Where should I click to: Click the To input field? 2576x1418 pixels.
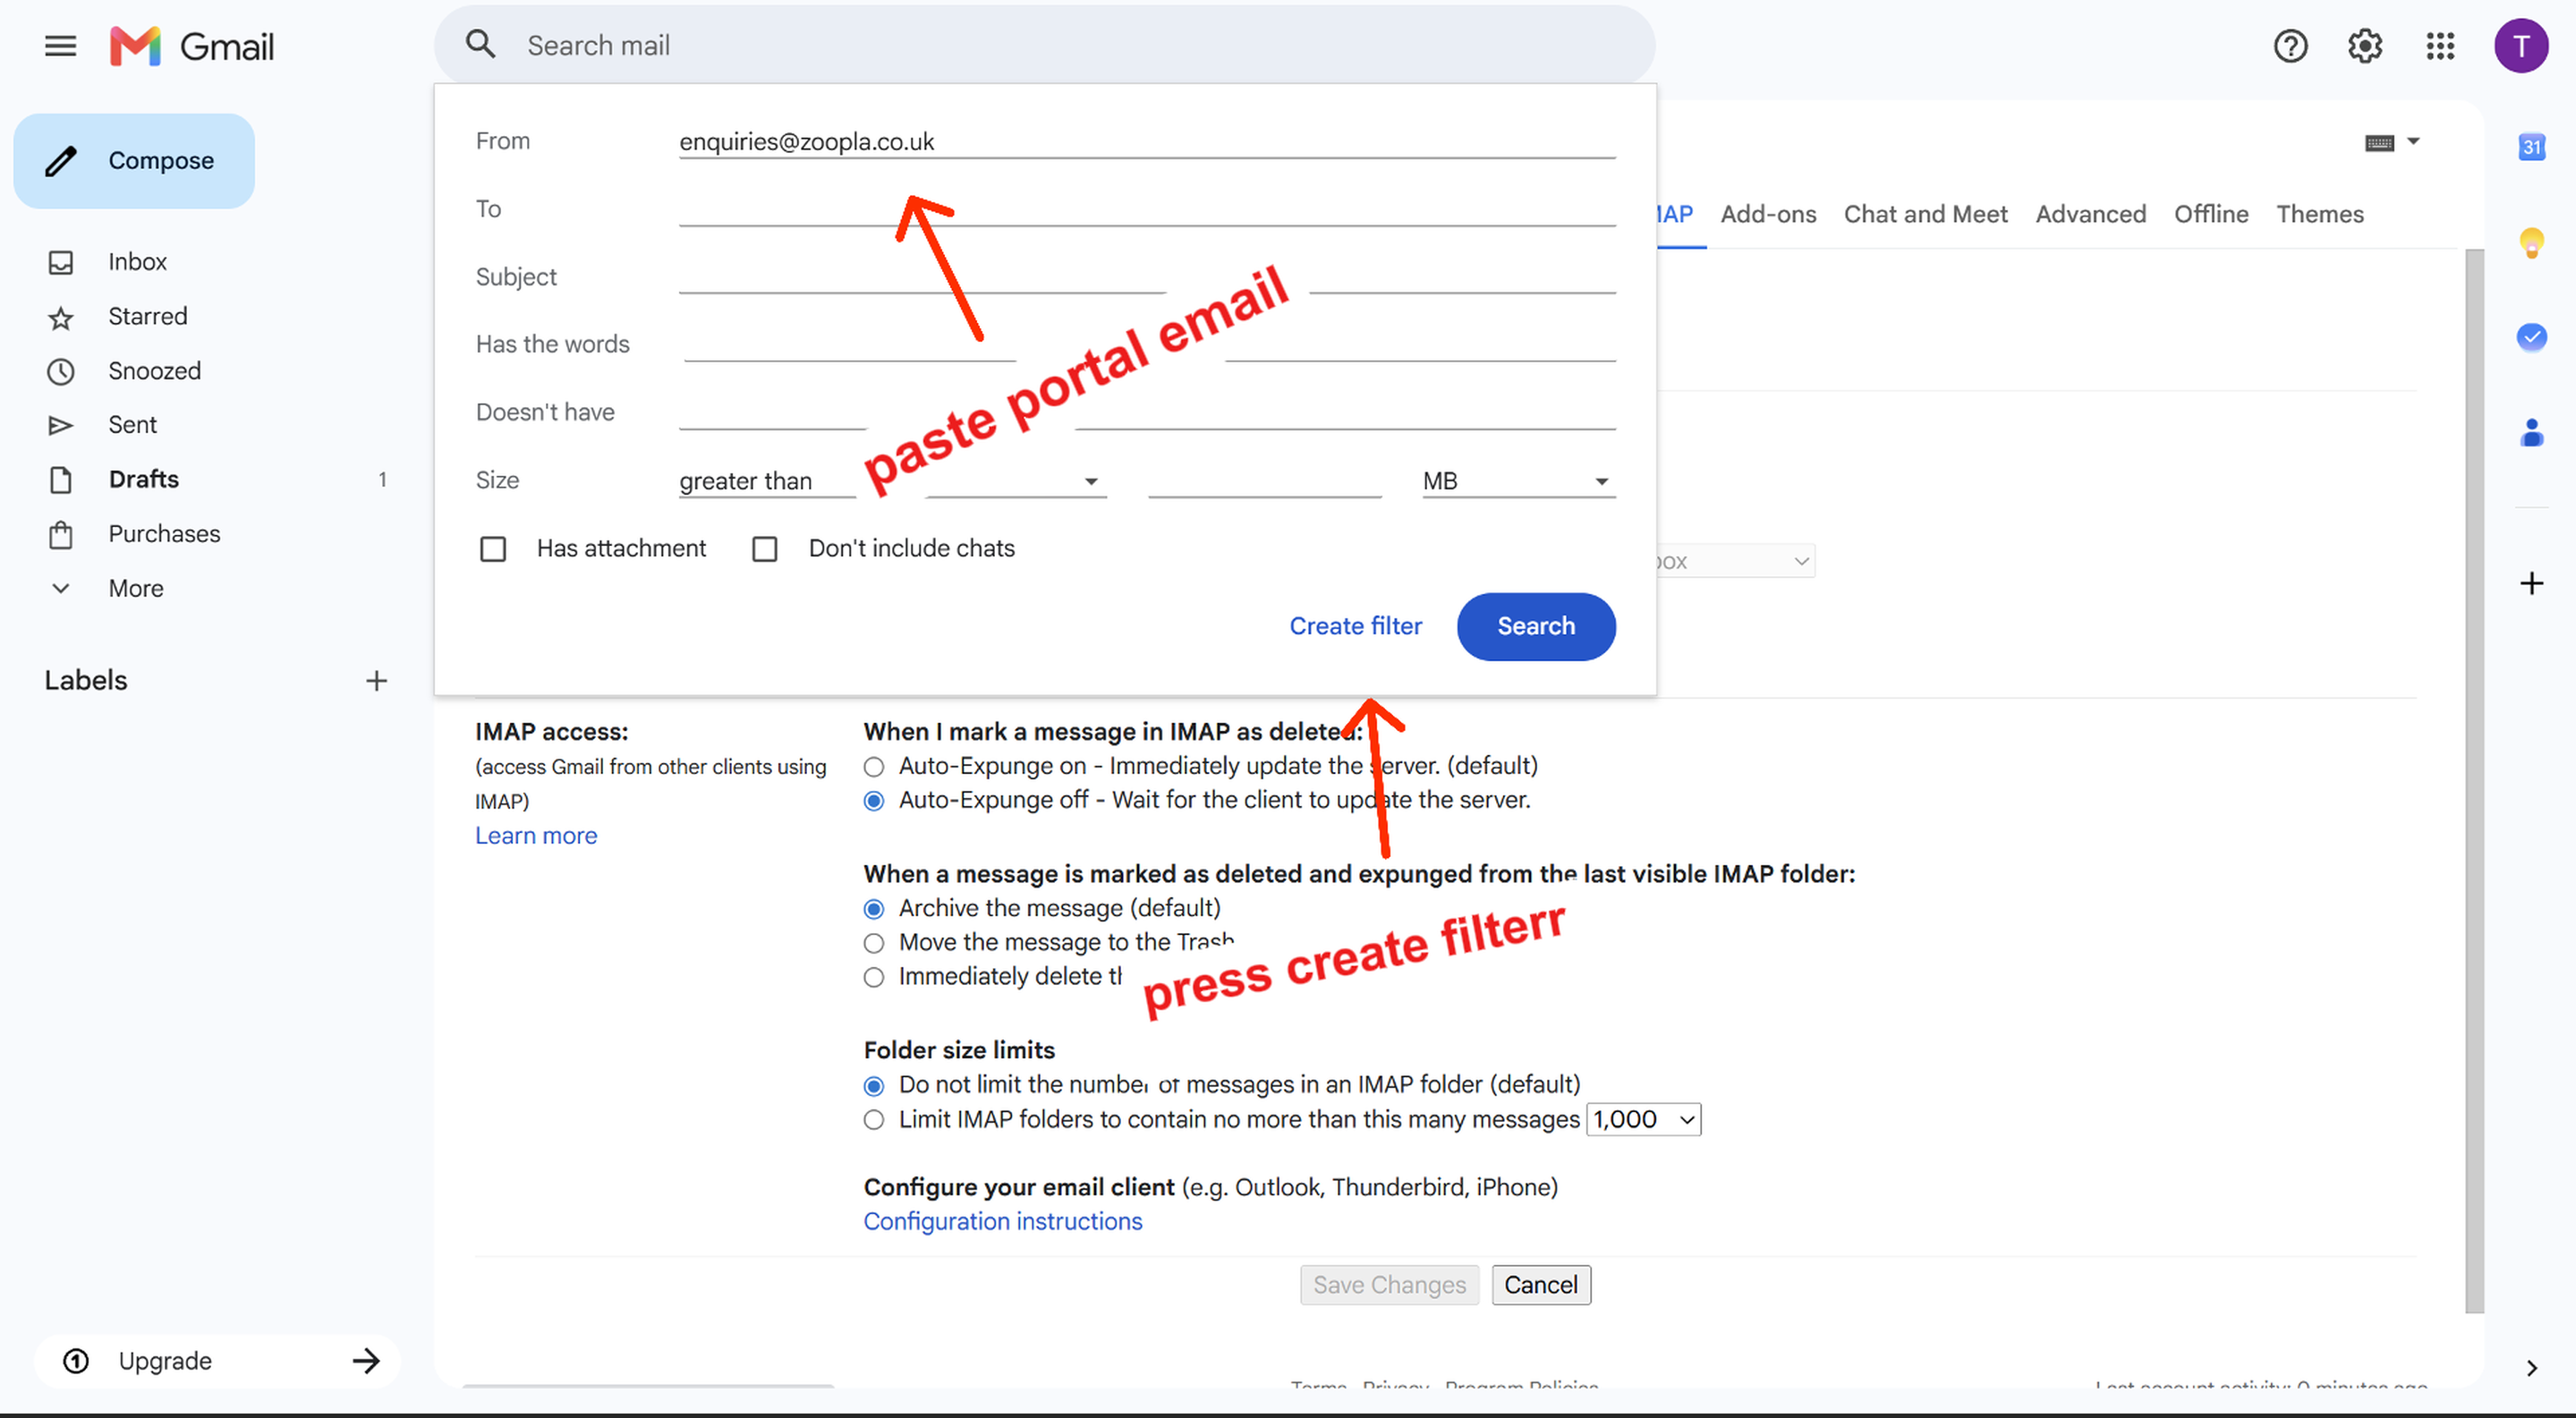pyautogui.click(x=1146, y=209)
